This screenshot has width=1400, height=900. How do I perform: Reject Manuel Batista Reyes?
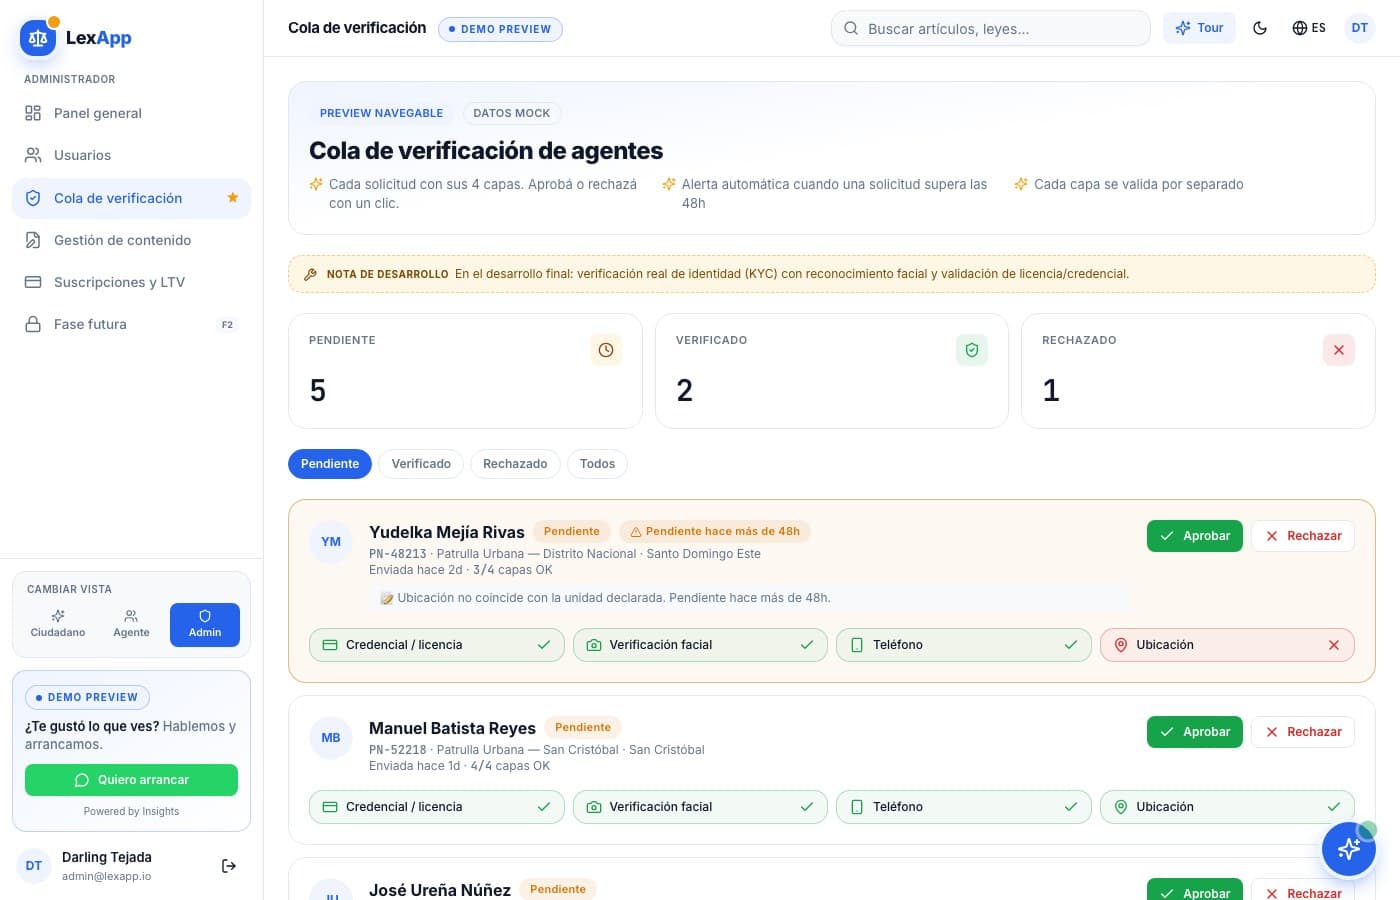point(1303,732)
